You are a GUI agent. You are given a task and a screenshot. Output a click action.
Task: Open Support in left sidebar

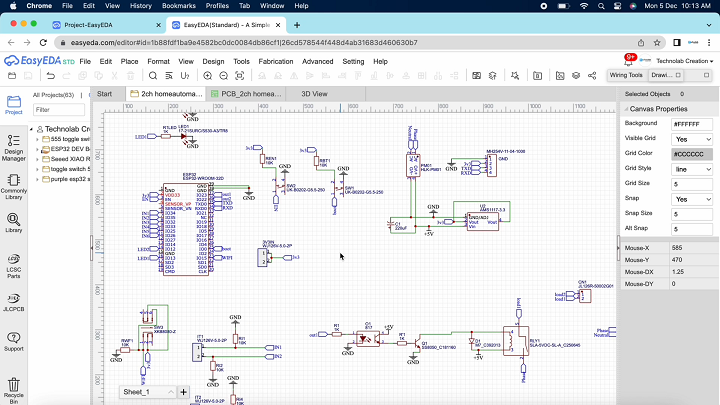(14, 342)
